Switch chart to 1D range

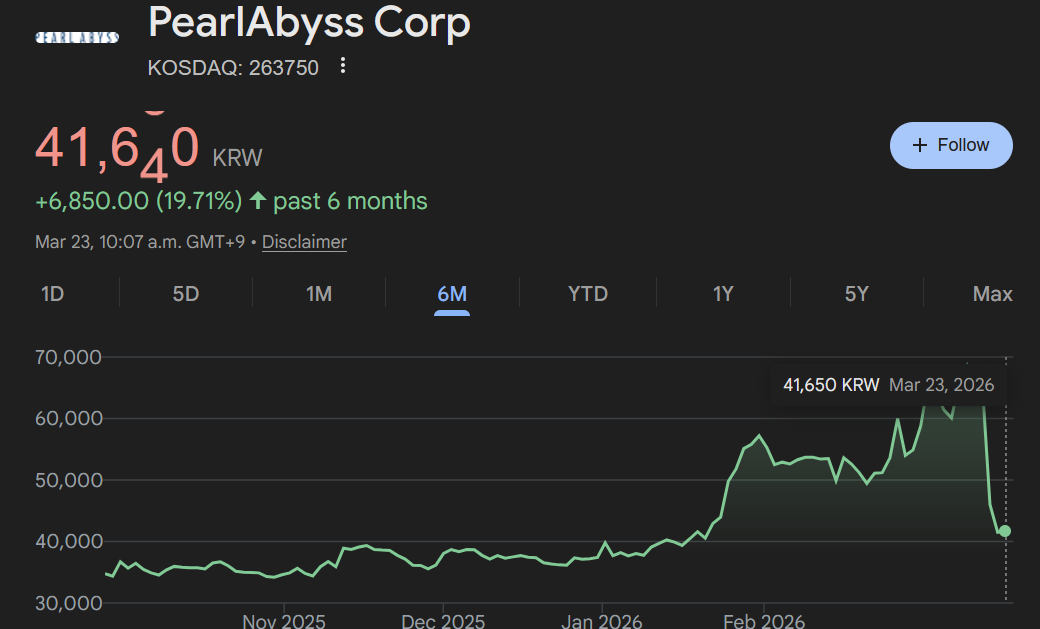coord(52,293)
